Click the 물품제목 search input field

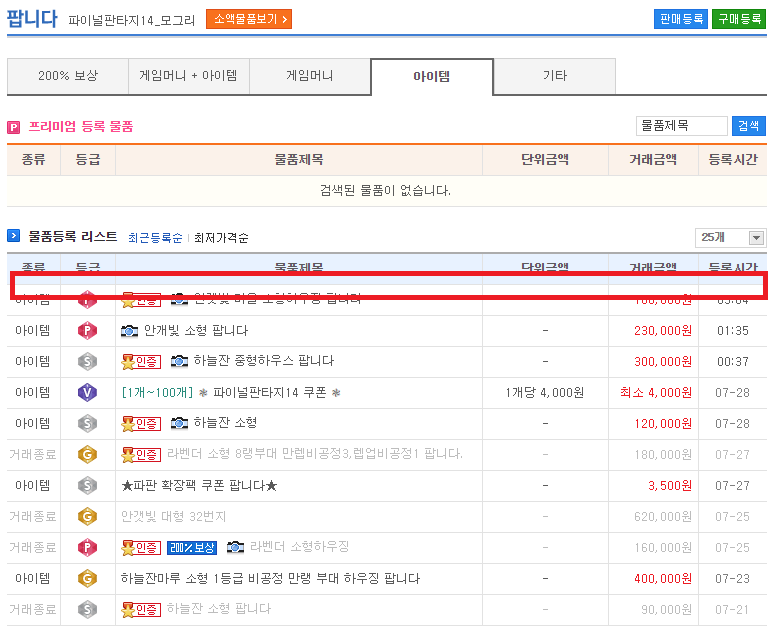coord(681,125)
